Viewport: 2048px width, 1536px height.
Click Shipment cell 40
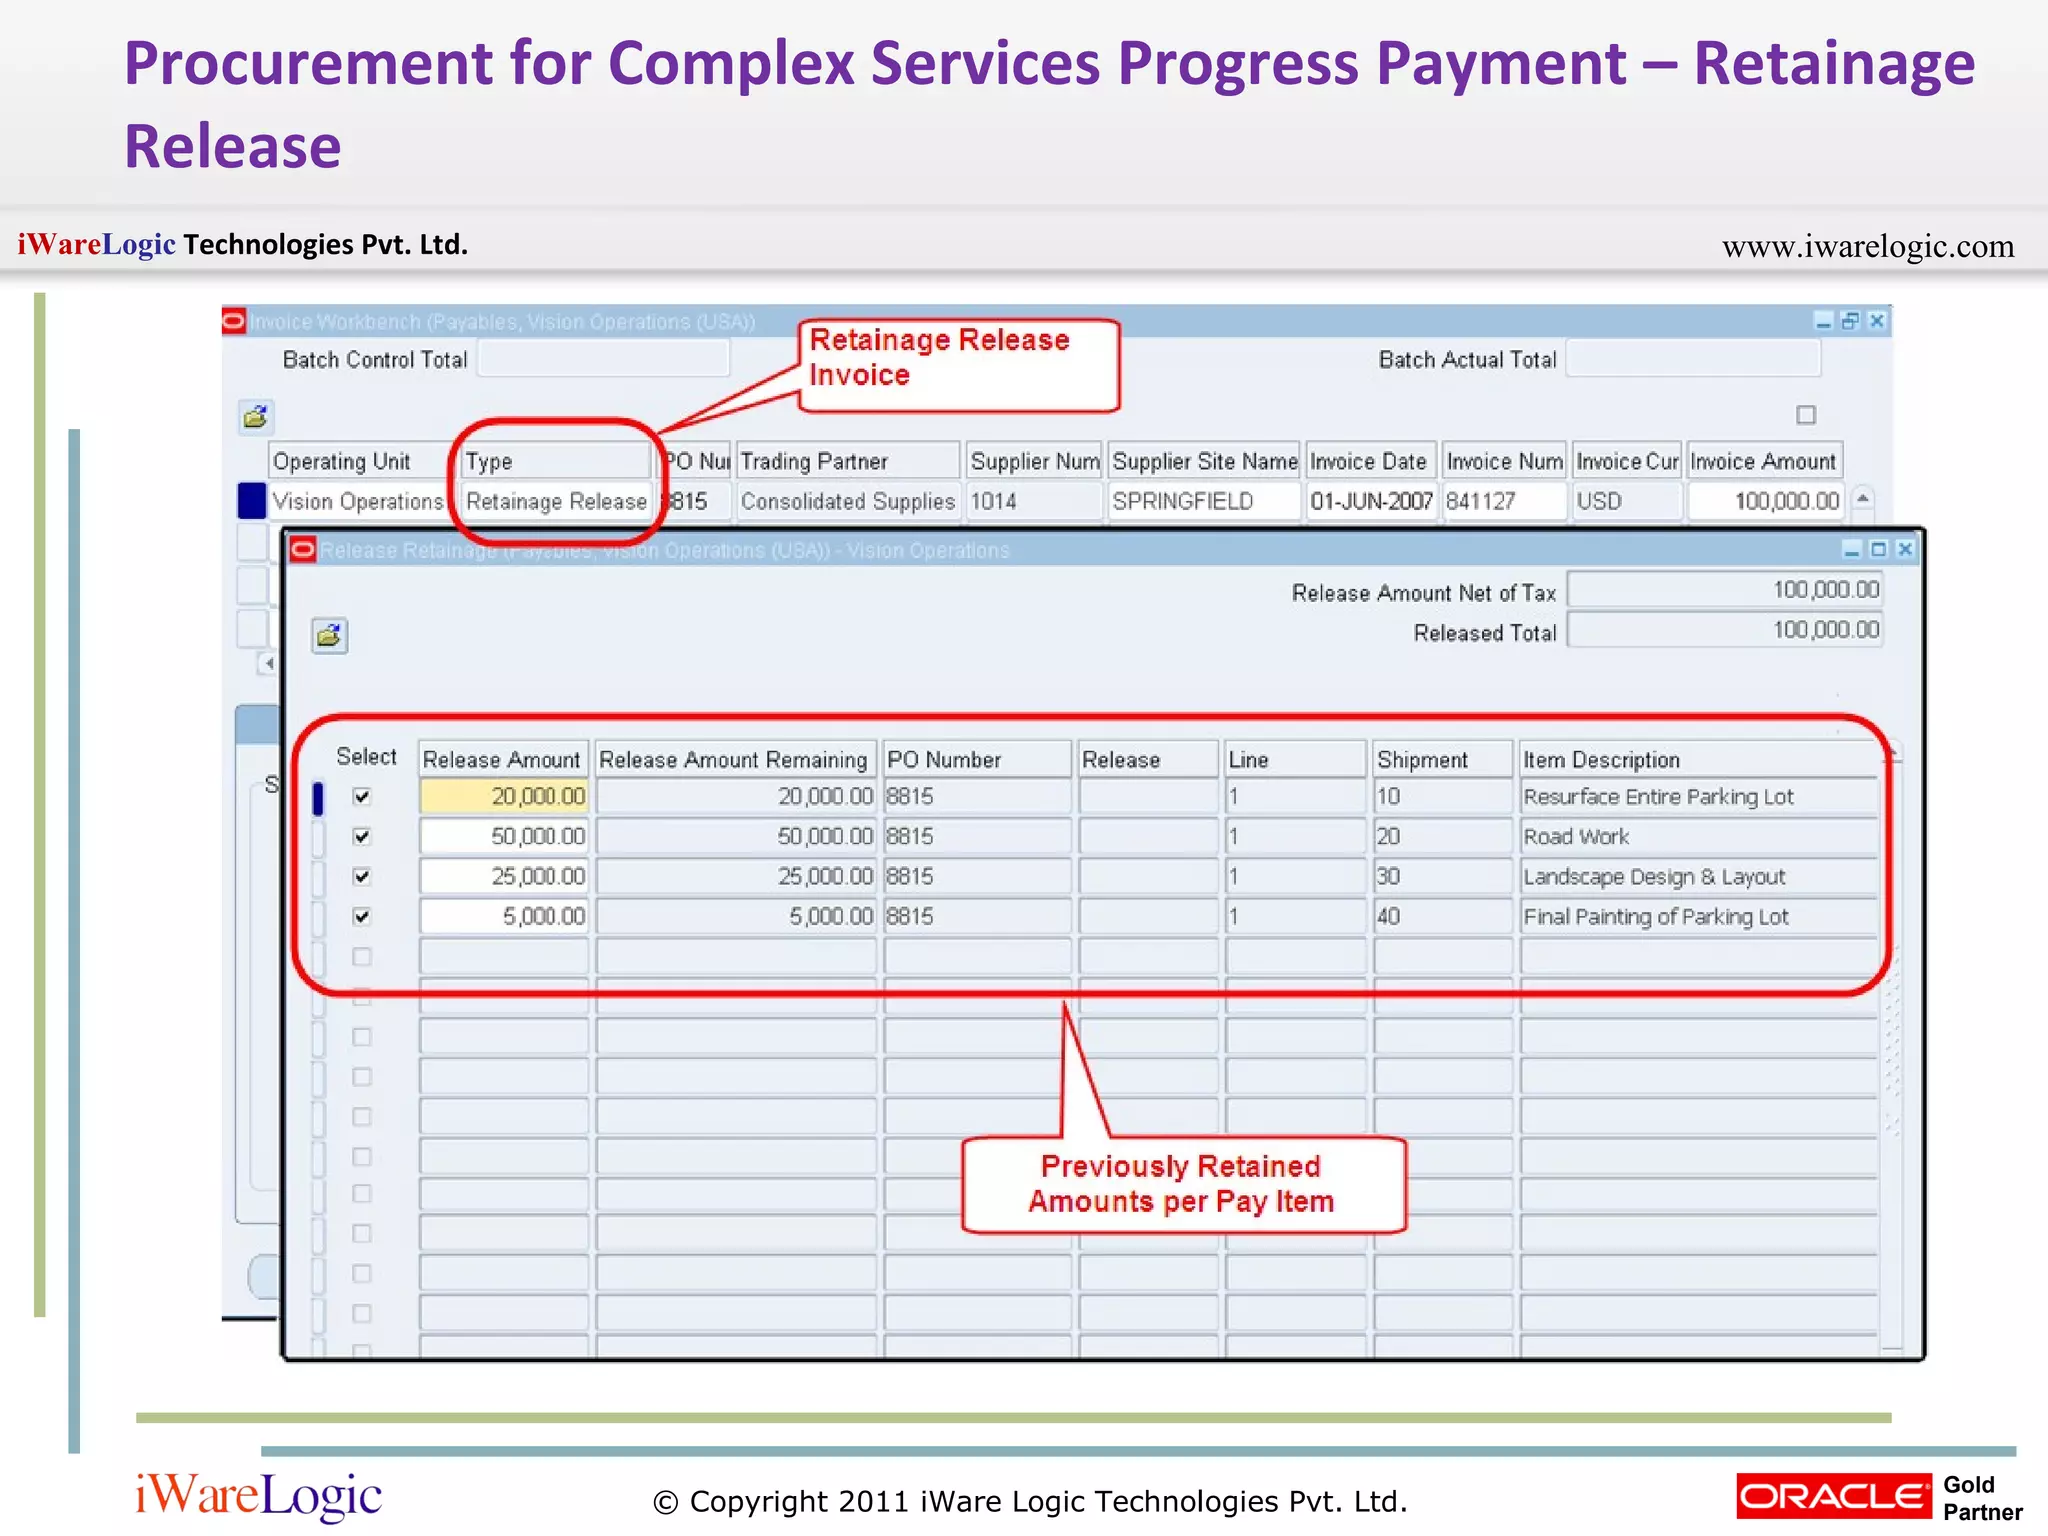(x=1442, y=917)
